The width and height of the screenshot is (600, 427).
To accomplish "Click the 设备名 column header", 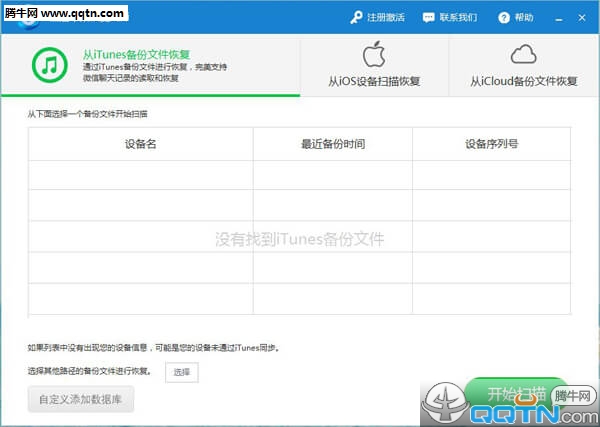I will coord(140,144).
